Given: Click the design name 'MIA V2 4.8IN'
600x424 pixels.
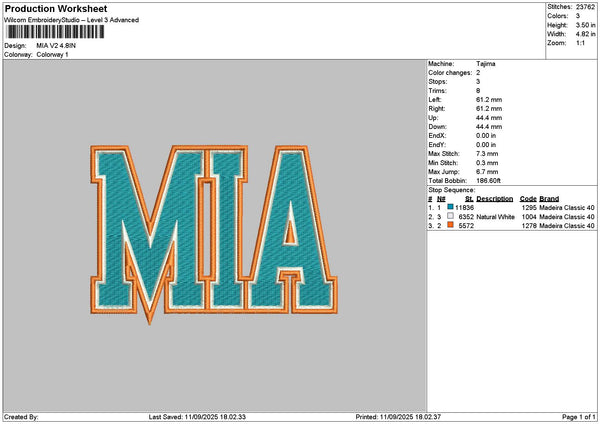Looking at the screenshot, I should pyautogui.click(x=56, y=46).
